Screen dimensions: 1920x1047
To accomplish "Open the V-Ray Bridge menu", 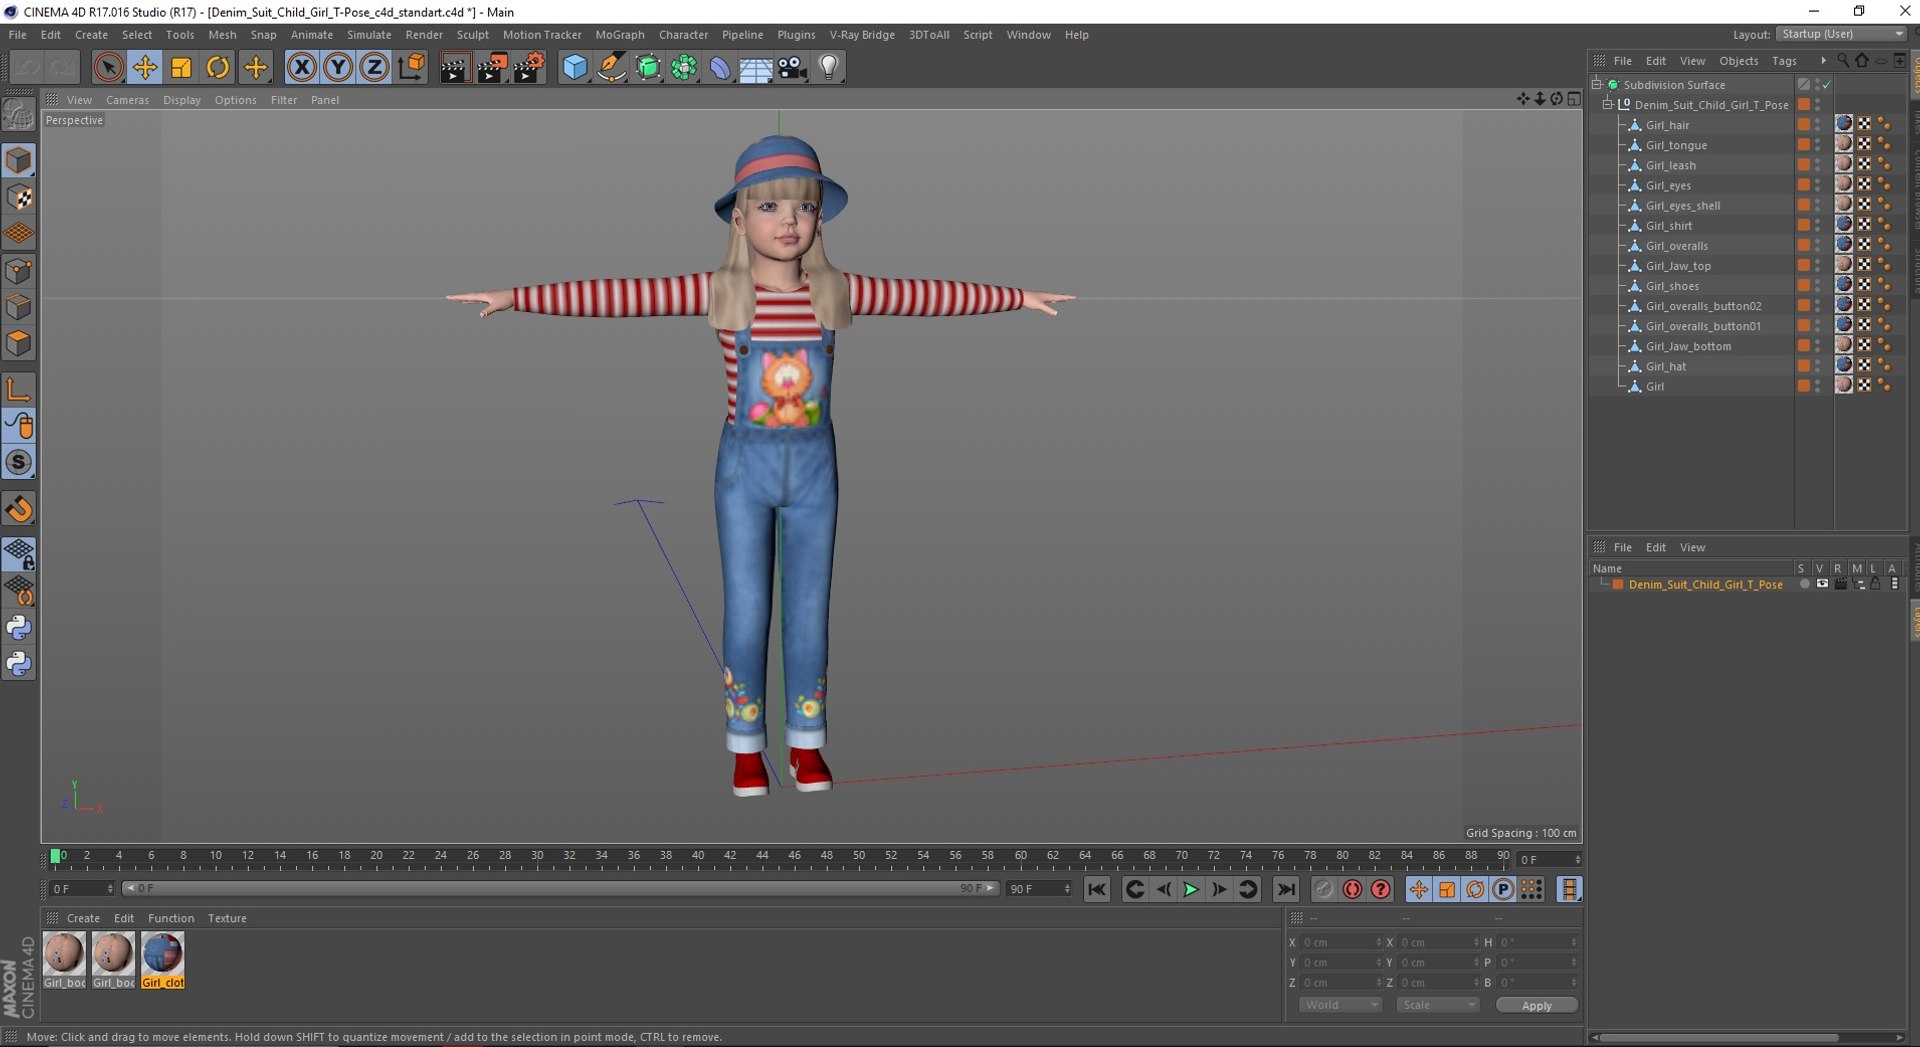I will (862, 34).
